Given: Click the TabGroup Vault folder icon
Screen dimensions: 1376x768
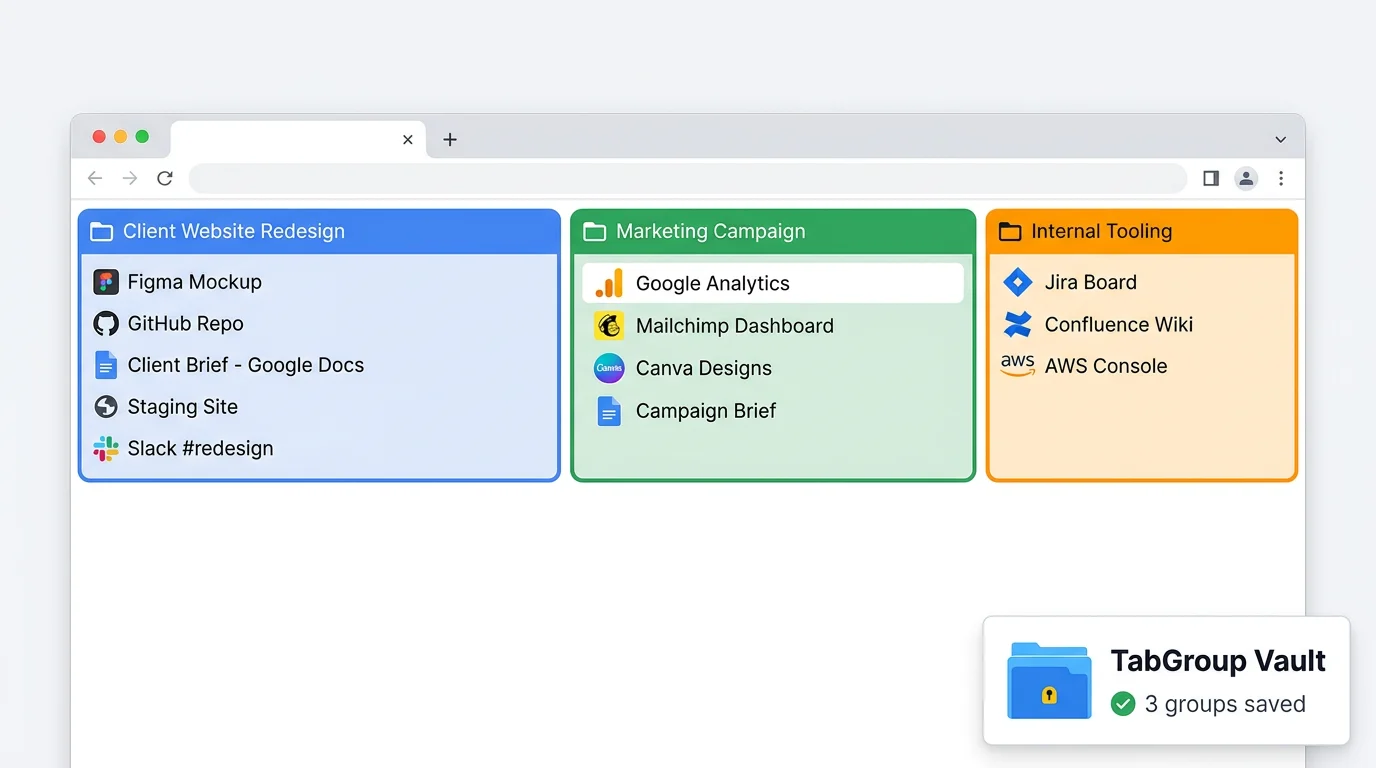Looking at the screenshot, I should [x=1048, y=680].
